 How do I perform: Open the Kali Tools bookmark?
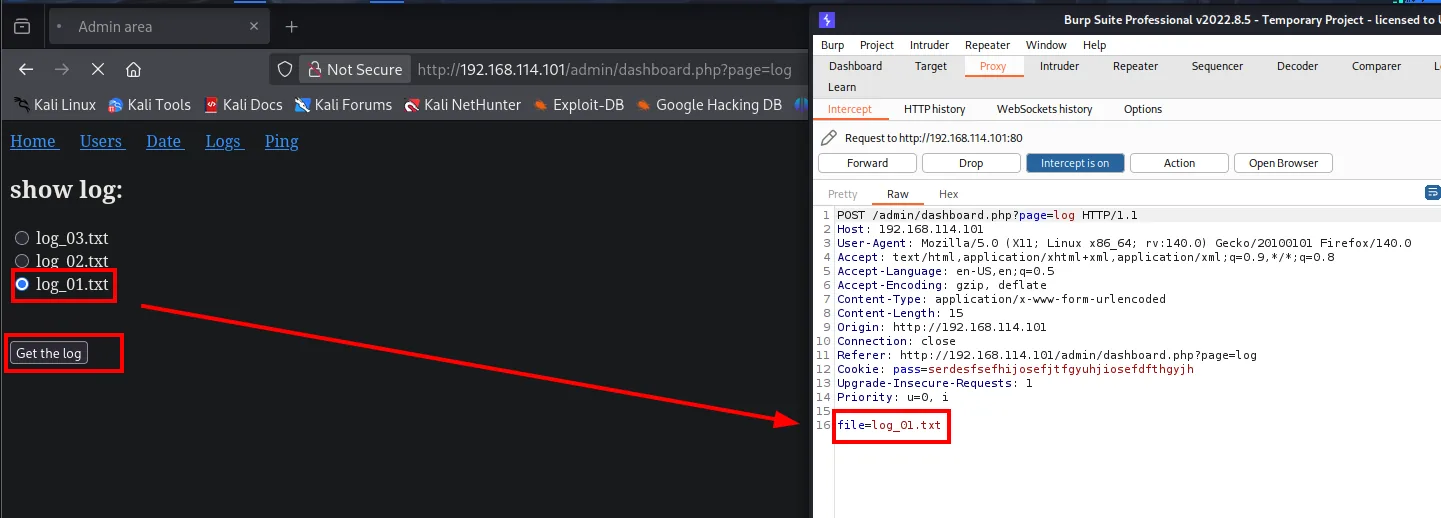(x=149, y=104)
